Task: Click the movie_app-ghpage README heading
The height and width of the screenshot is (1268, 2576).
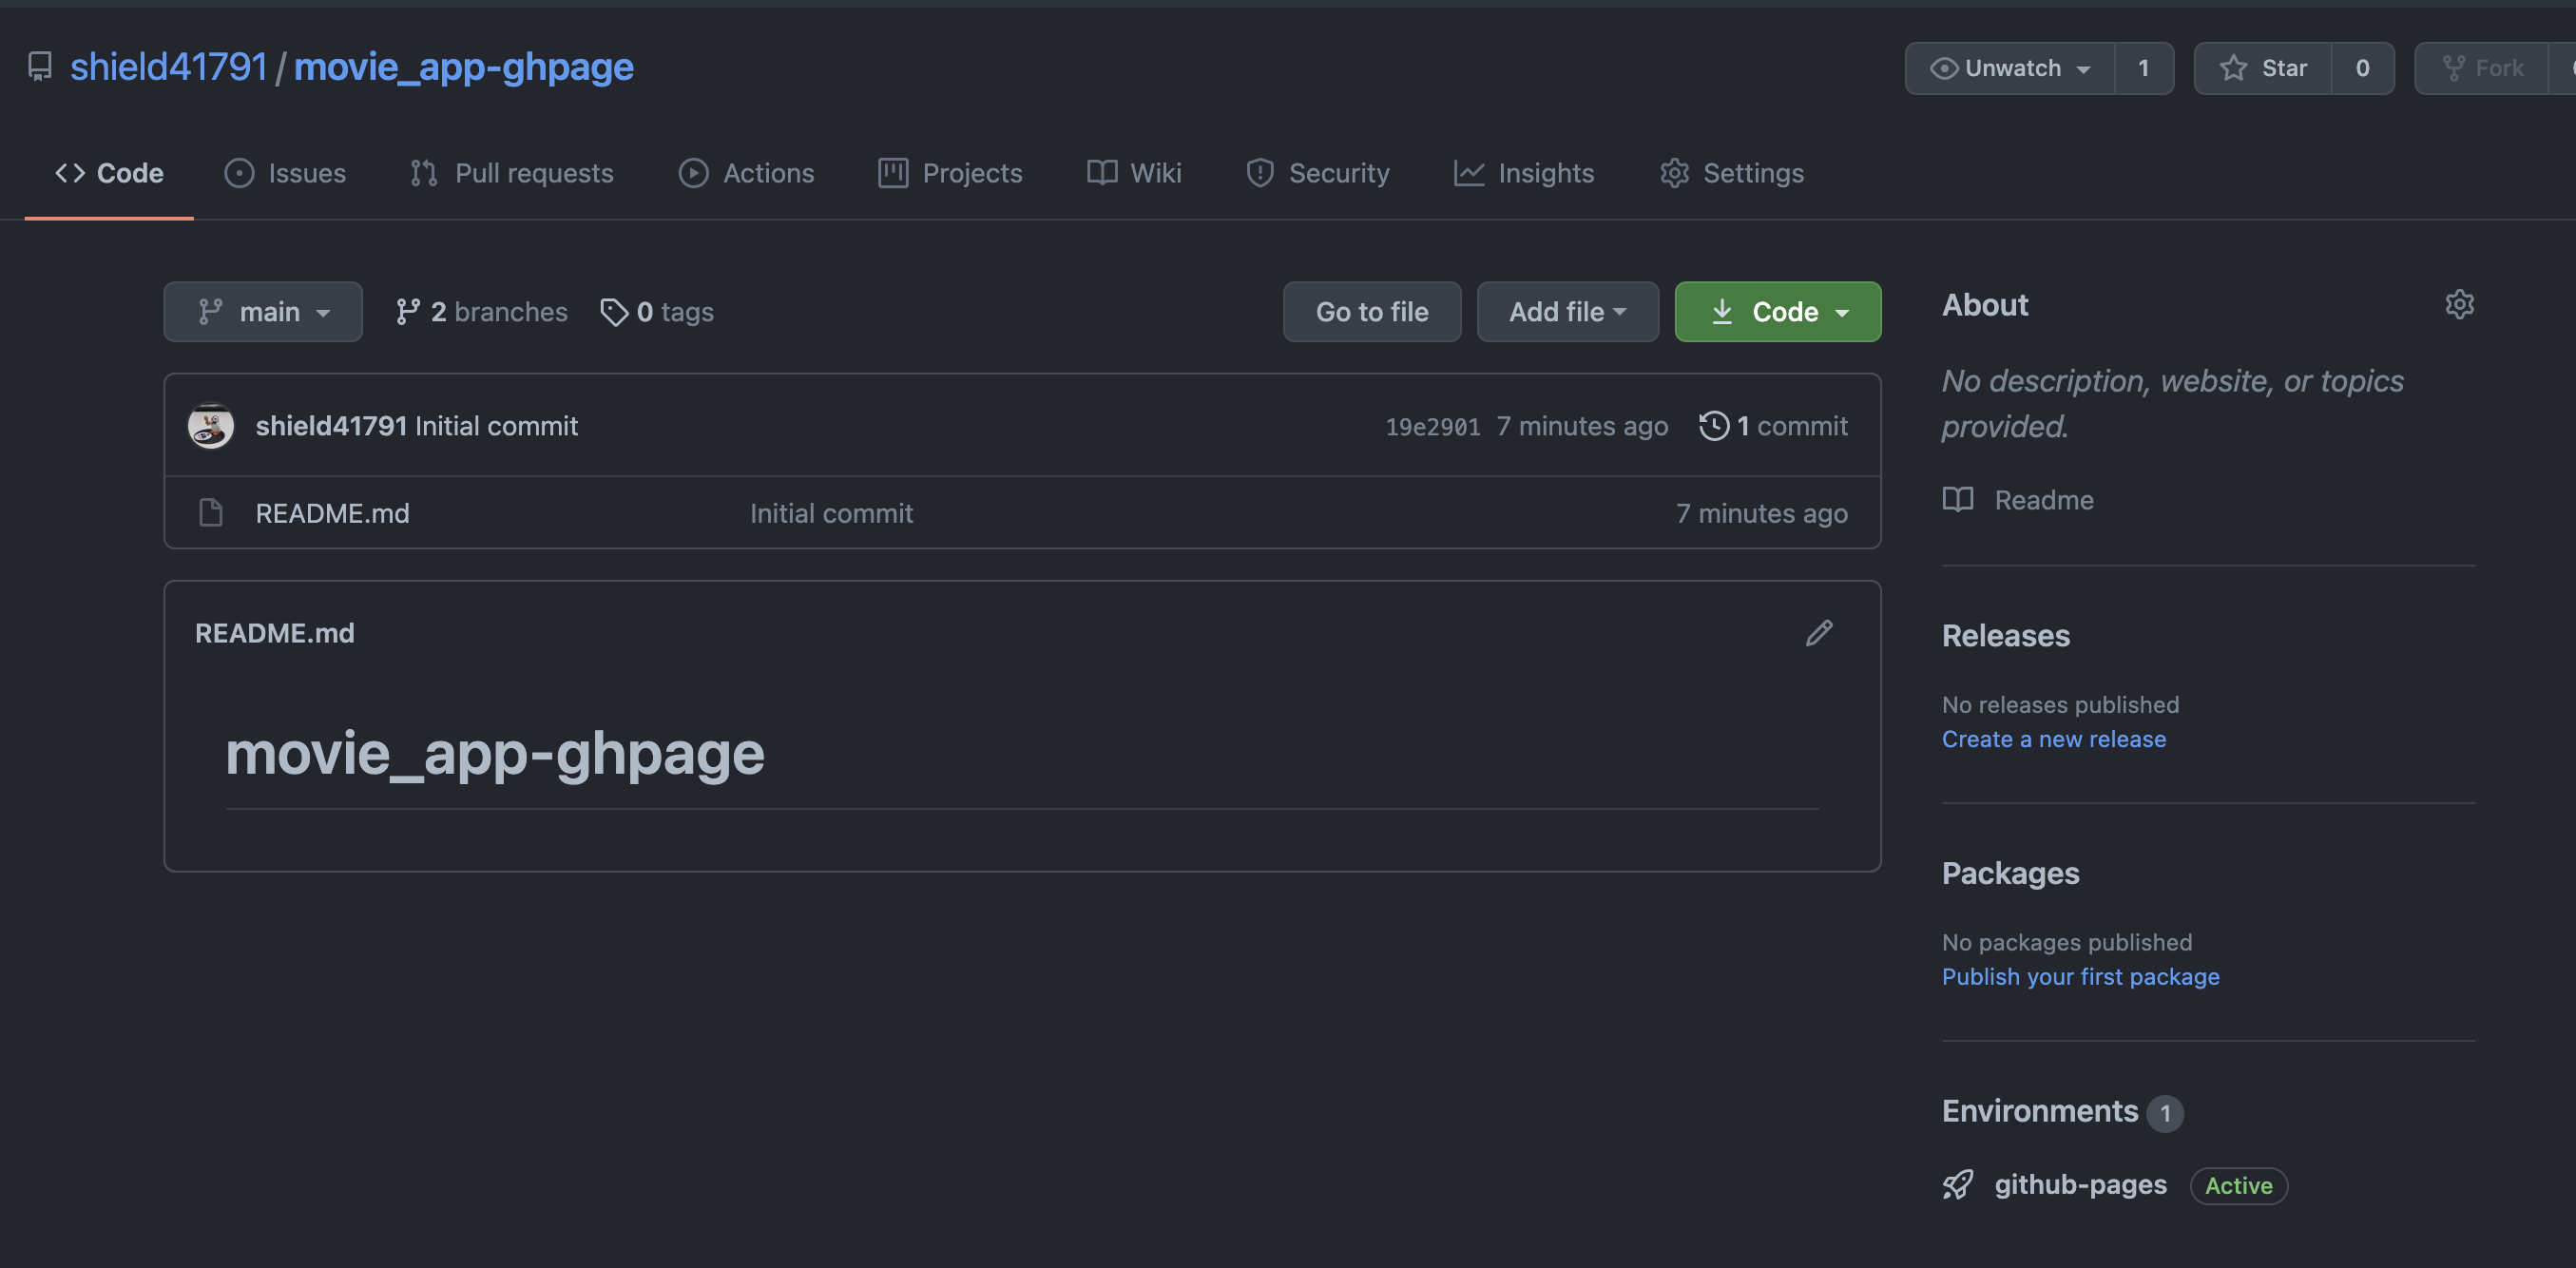Action: coord(494,752)
